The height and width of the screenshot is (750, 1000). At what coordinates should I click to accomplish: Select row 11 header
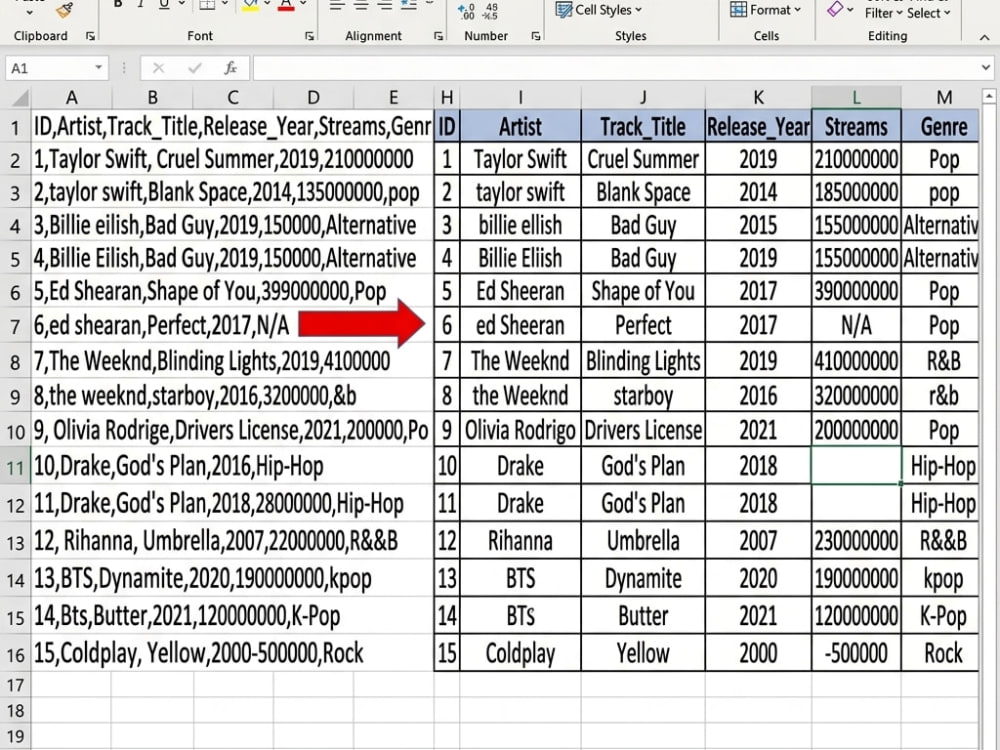click(15, 468)
